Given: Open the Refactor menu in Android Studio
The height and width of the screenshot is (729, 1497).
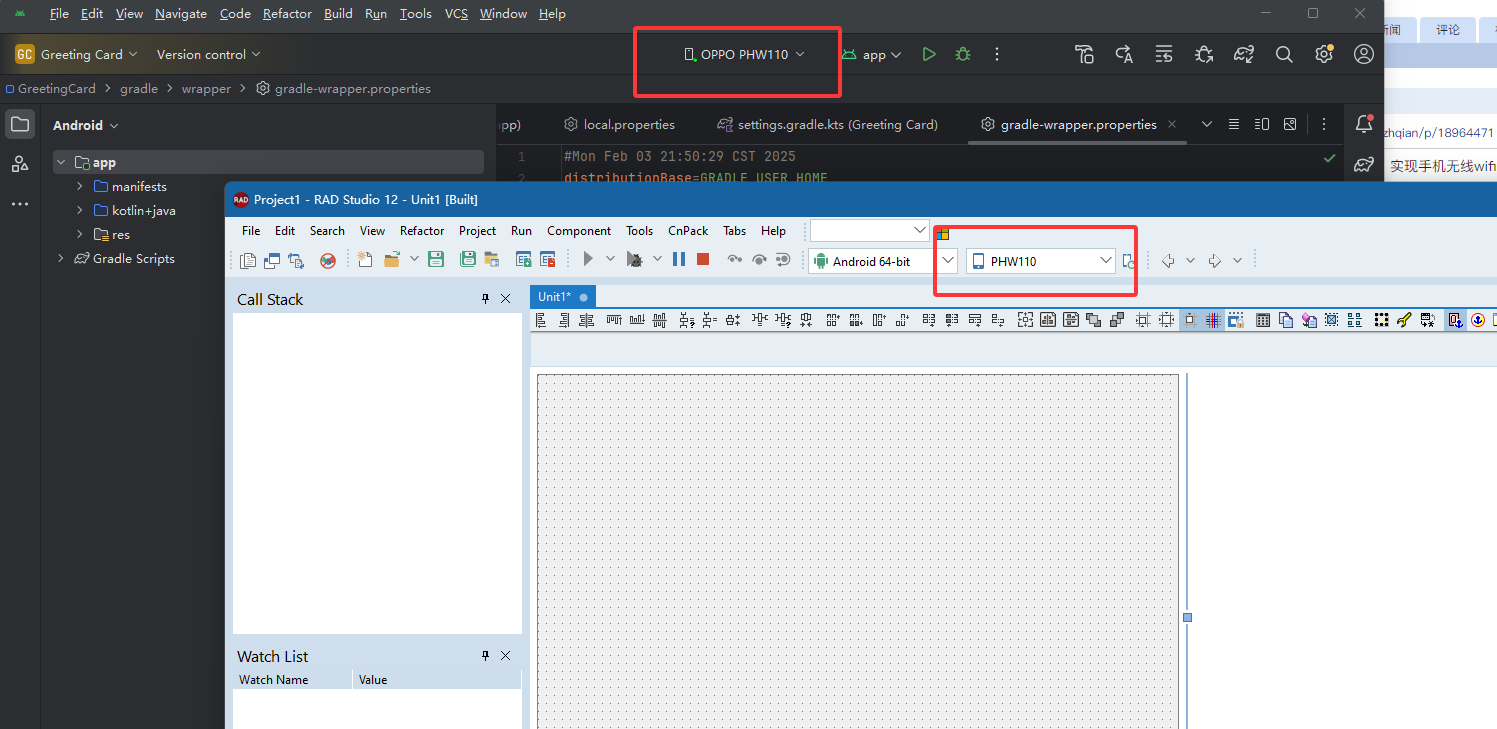Looking at the screenshot, I should [x=287, y=14].
